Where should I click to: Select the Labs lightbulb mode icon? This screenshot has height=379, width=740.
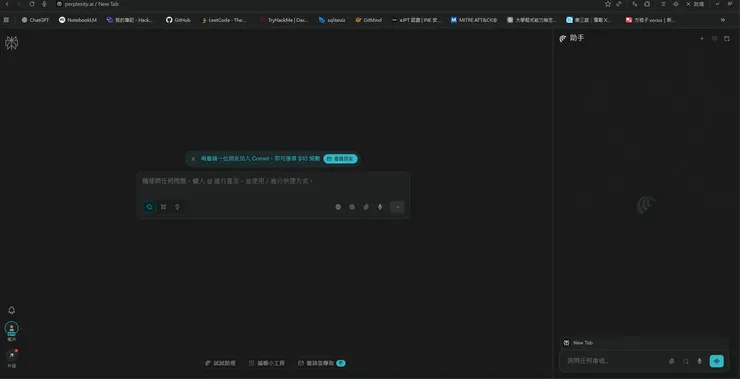pyautogui.click(x=177, y=207)
